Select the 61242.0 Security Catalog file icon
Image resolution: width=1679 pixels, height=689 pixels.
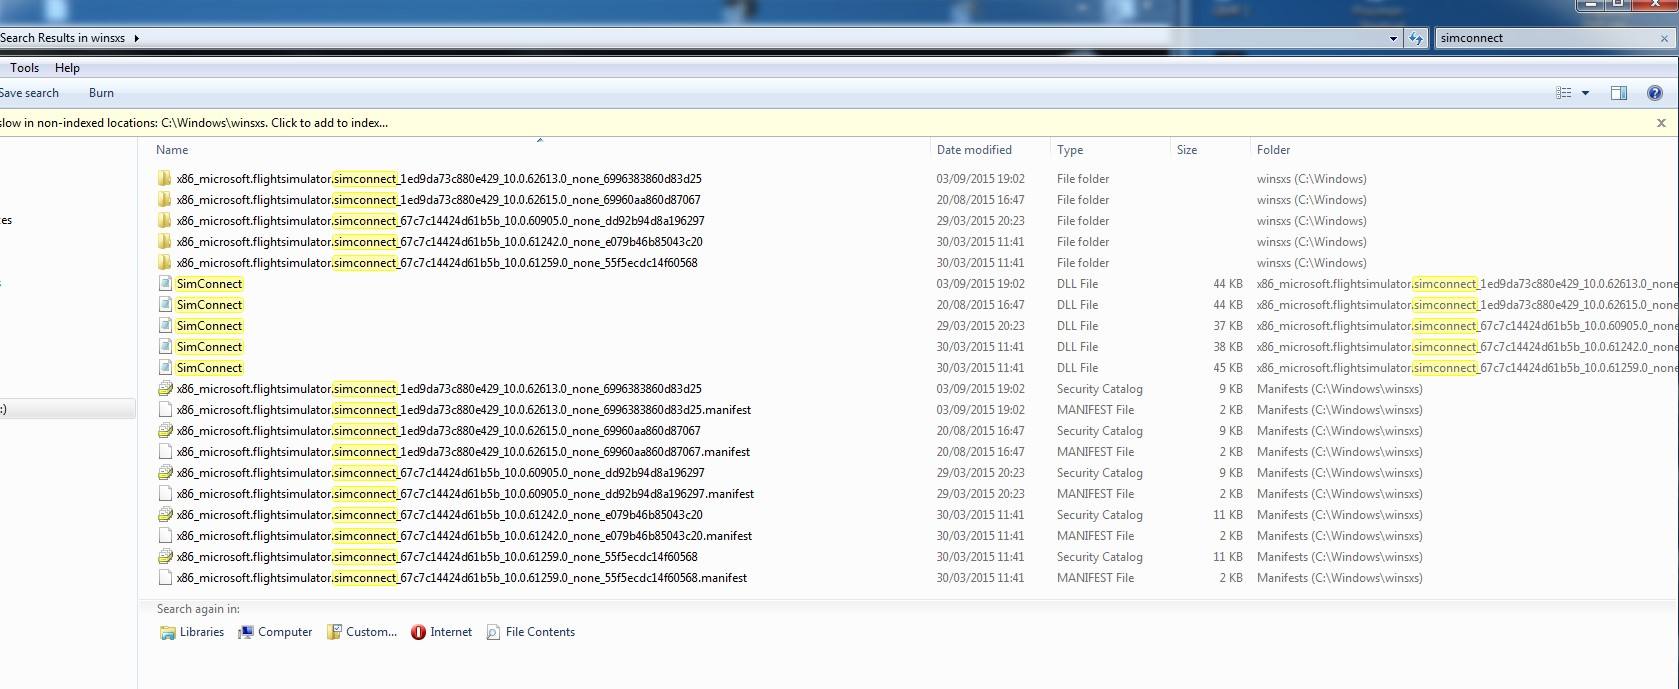(165, 515)
